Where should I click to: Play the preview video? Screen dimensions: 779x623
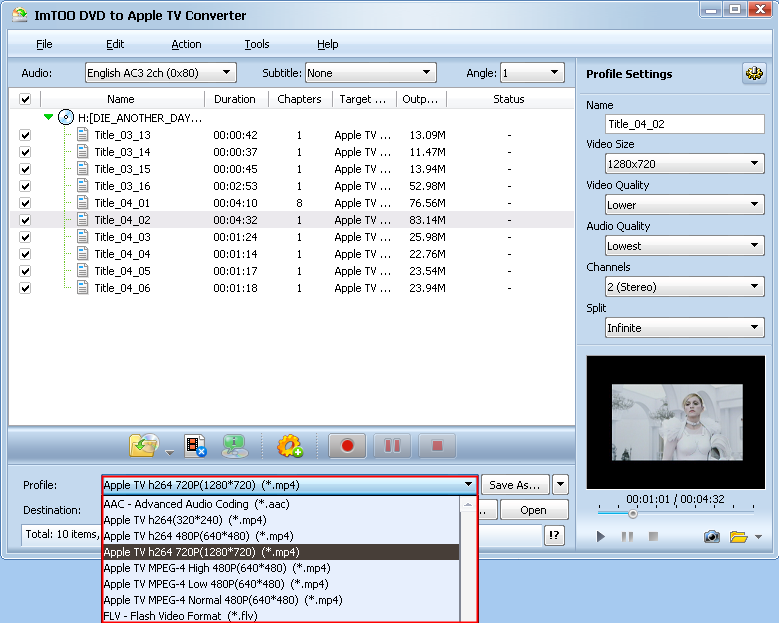601,537
